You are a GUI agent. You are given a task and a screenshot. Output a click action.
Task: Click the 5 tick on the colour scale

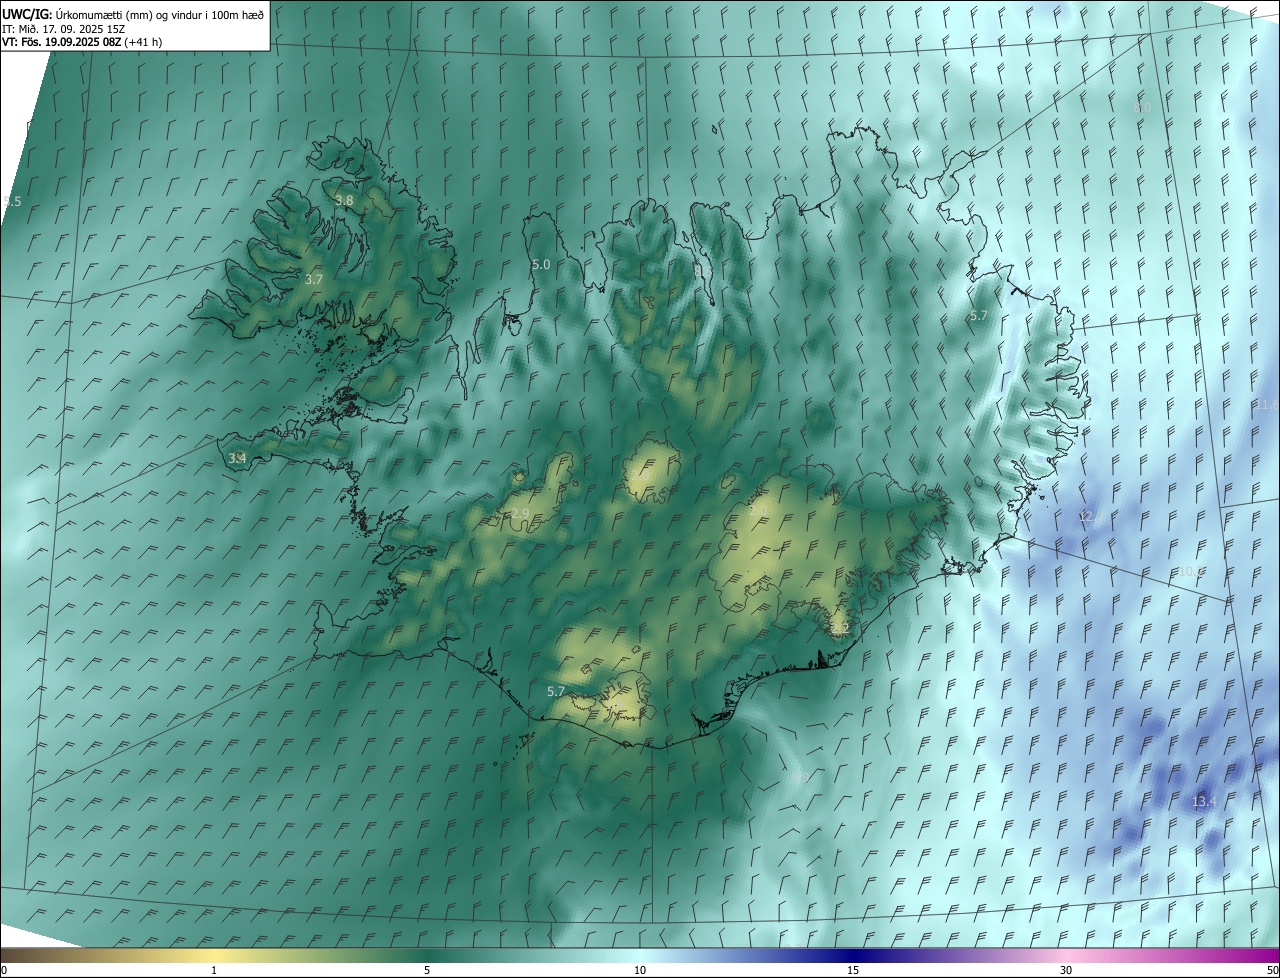point(427,970)
